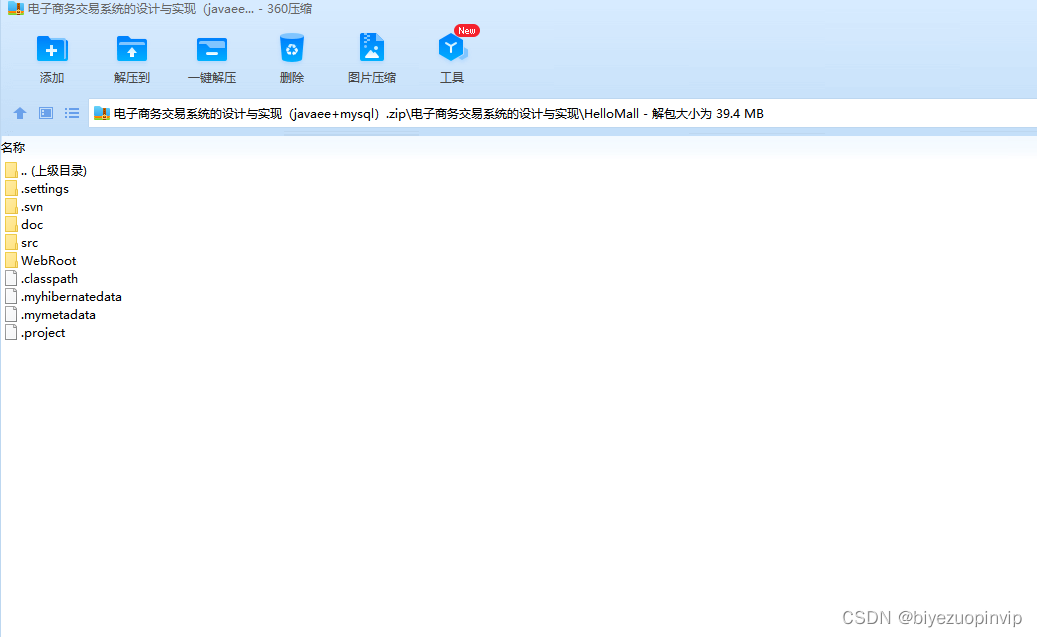1037x637 pixels.
Task: Select the 'doc' folder name
Action: point(32,224)
